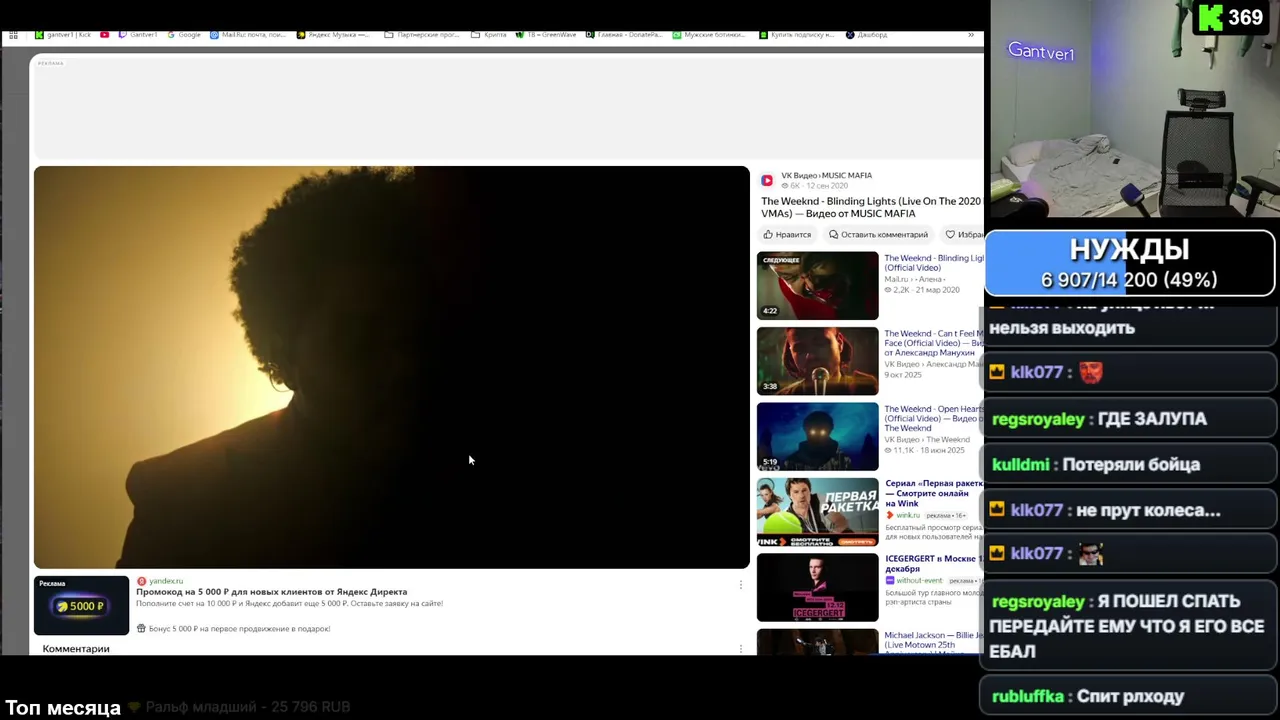Click the НУЖДЫ donation goal progress bar
Screen dimensions: 1280x720
point(1130,264)
